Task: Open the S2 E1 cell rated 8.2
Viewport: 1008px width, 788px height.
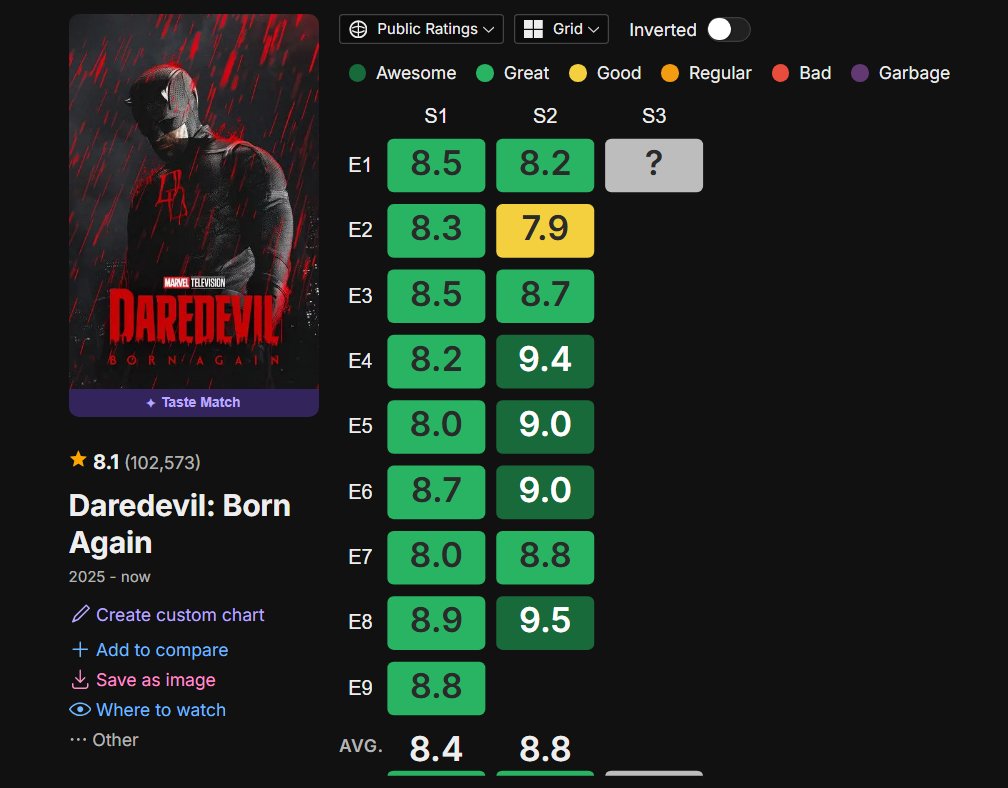Action: tap(545, 165)
